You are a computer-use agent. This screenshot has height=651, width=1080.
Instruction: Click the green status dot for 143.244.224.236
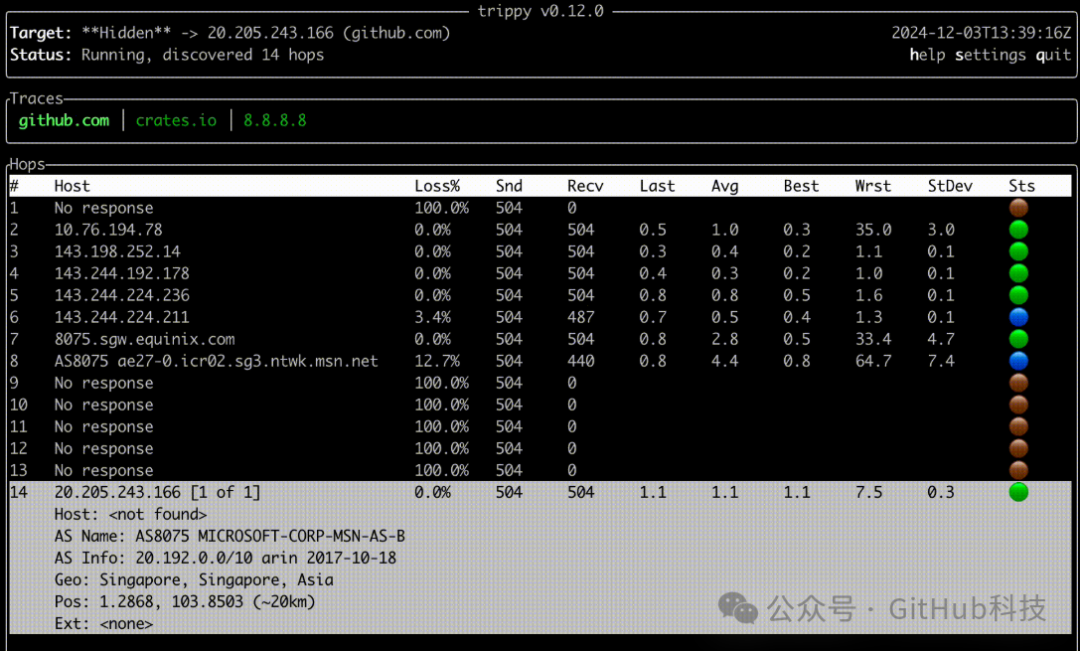coord(1019,295)
